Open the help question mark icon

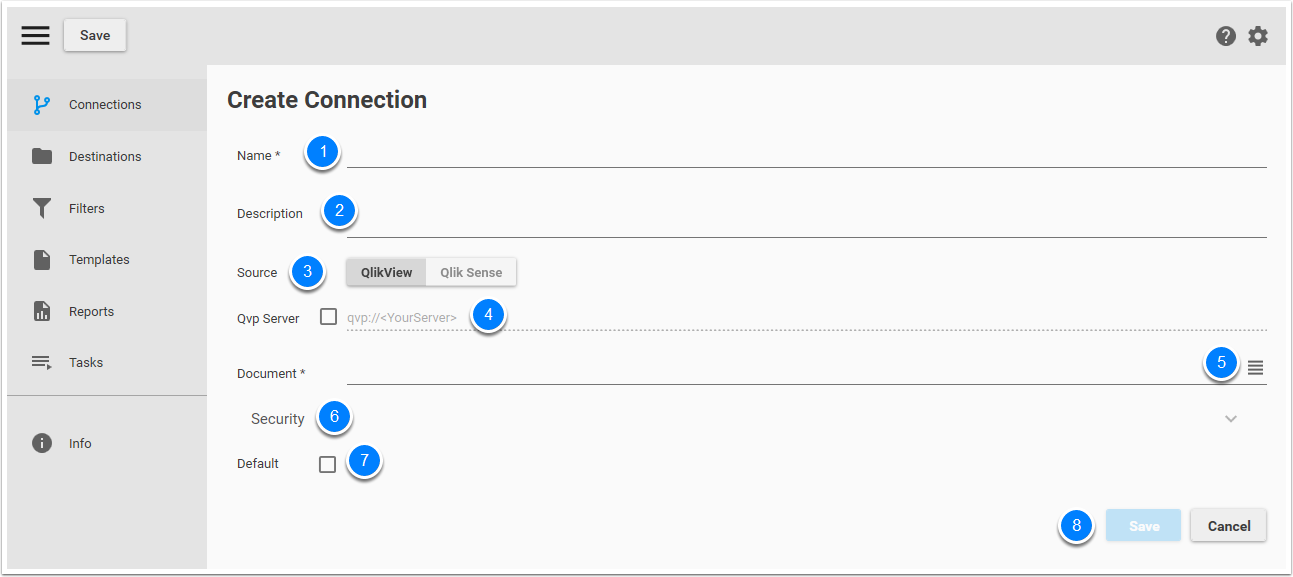pyautogui.click(x=1225, y=35)
